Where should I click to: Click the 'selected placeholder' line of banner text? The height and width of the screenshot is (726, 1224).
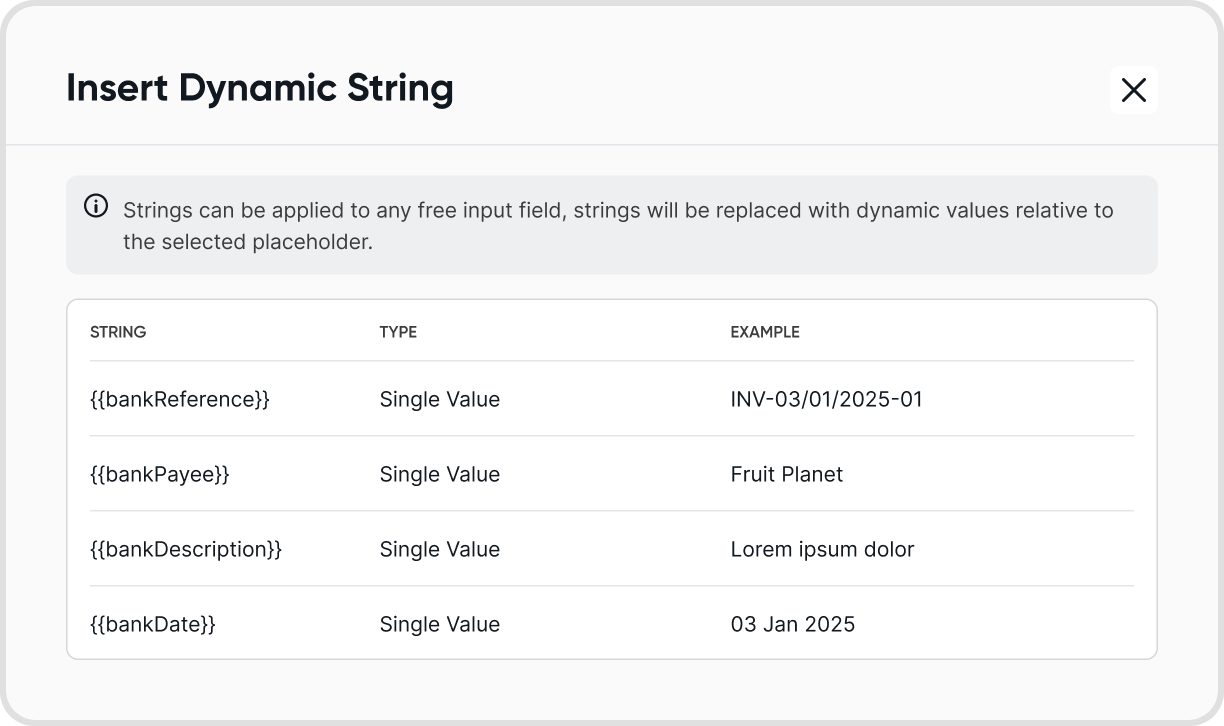(x=248, y=242)
